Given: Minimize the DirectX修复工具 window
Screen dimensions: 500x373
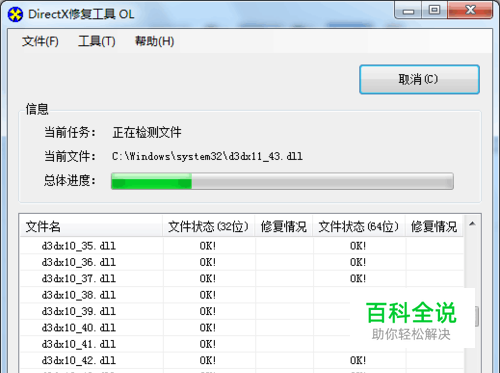Looking at the screenshot, I should (408, 10).
